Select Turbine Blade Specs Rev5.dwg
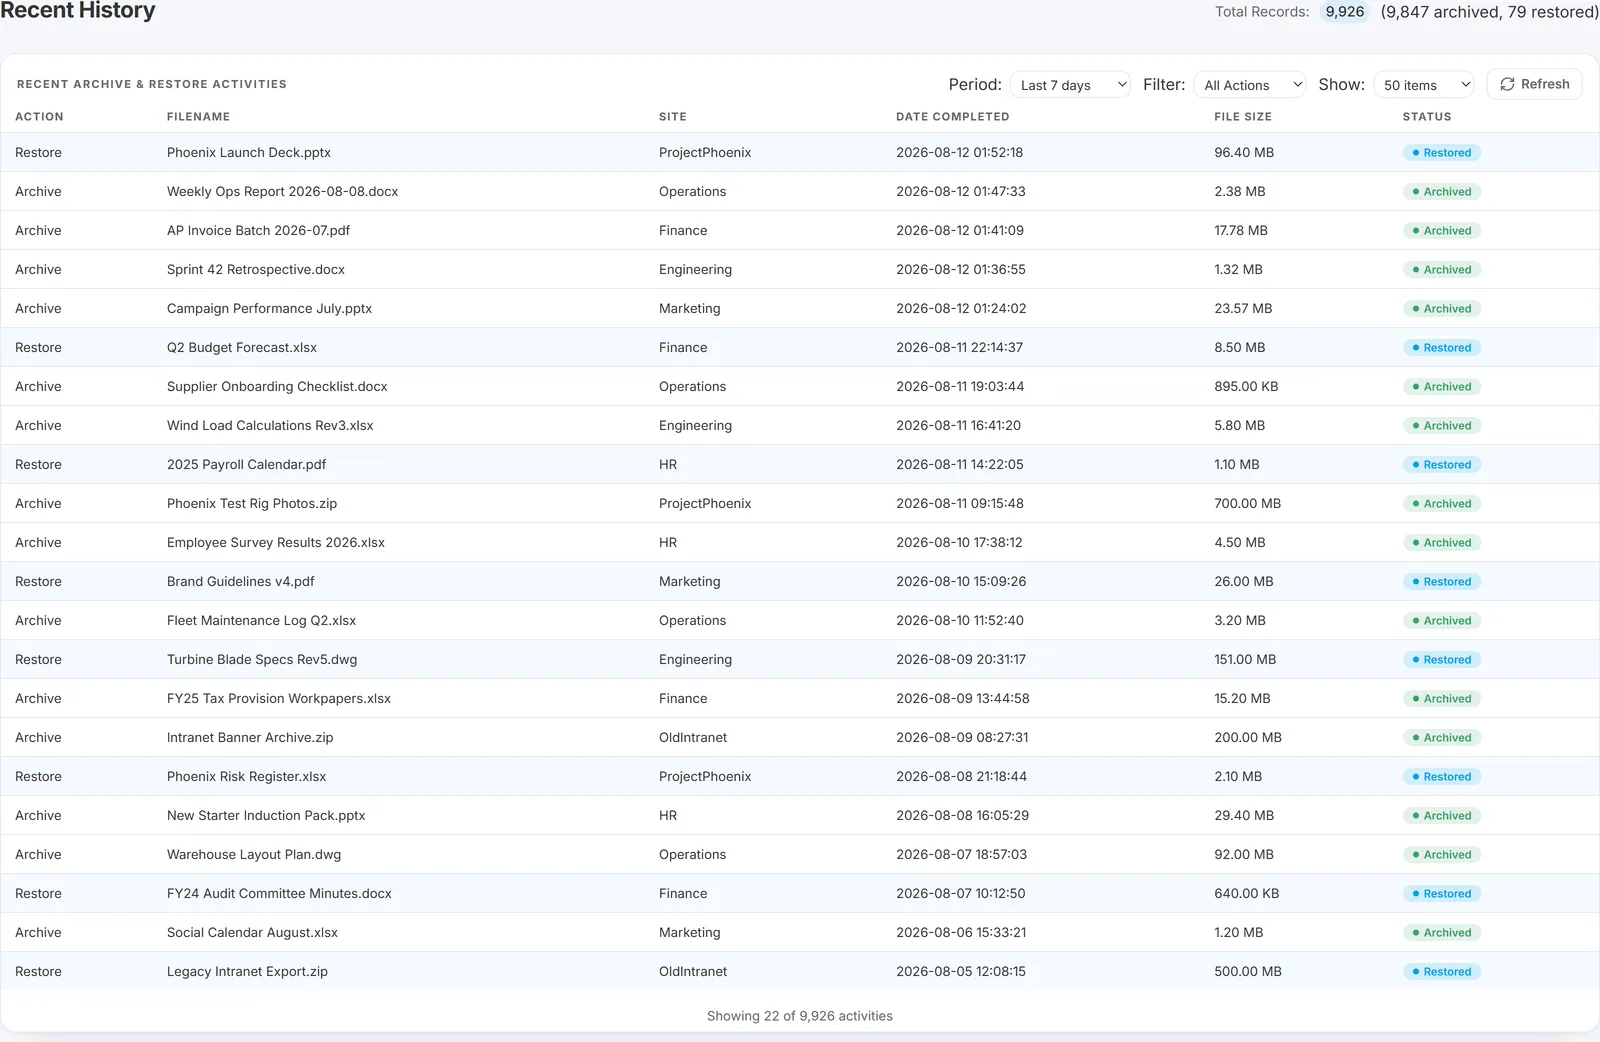This screenshot has height=1042, width=1600. click(x=262, y=660)
